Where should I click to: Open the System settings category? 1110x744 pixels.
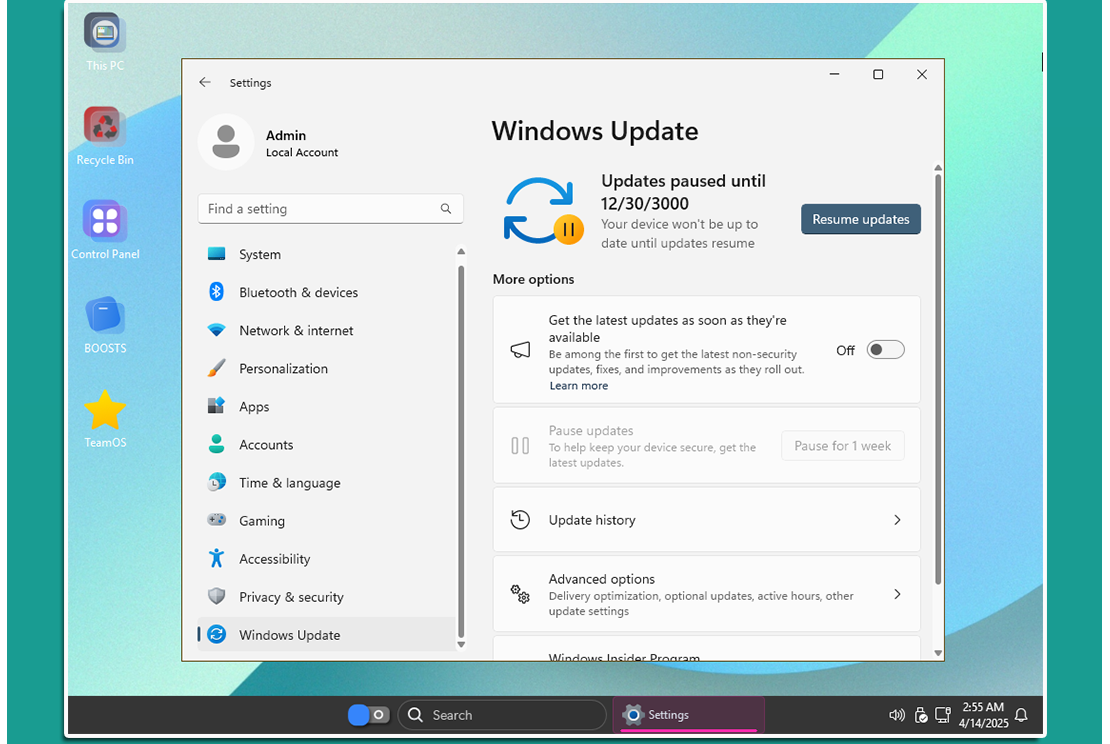260,254
